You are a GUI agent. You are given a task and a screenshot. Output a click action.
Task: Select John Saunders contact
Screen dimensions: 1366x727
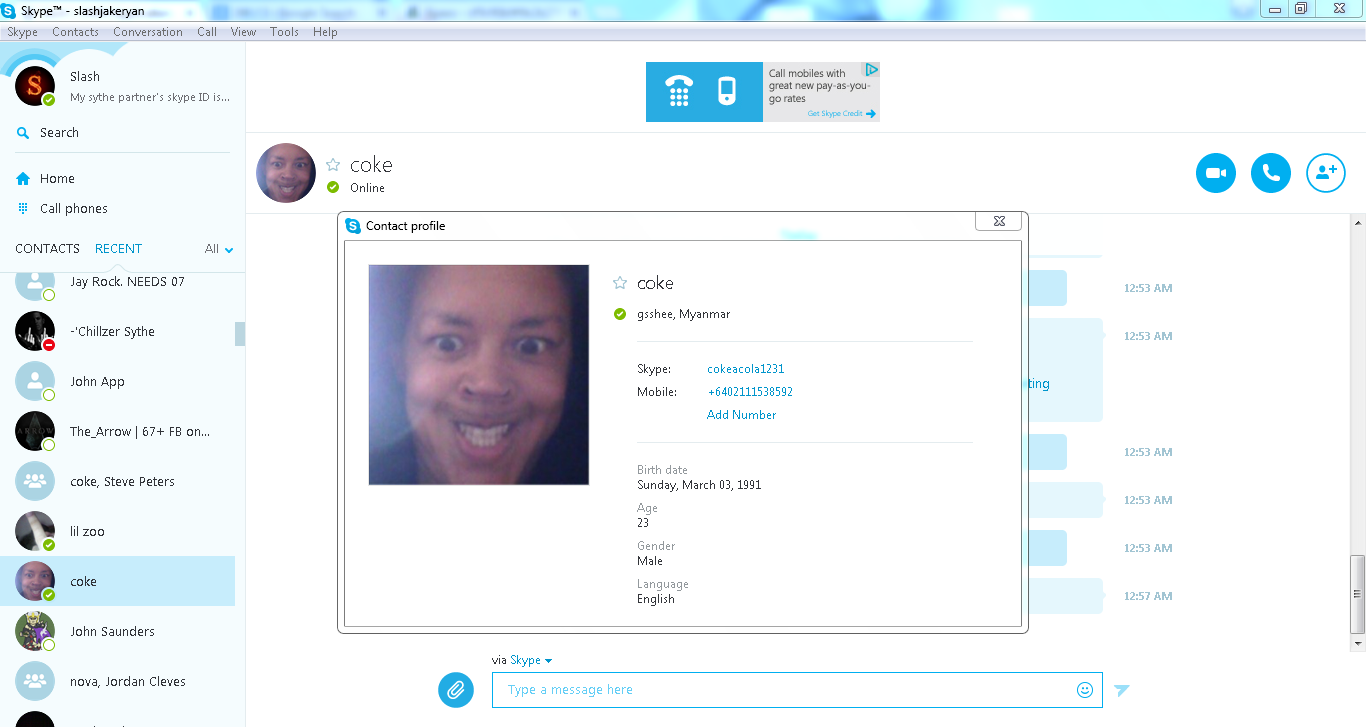tap(117, 631)
